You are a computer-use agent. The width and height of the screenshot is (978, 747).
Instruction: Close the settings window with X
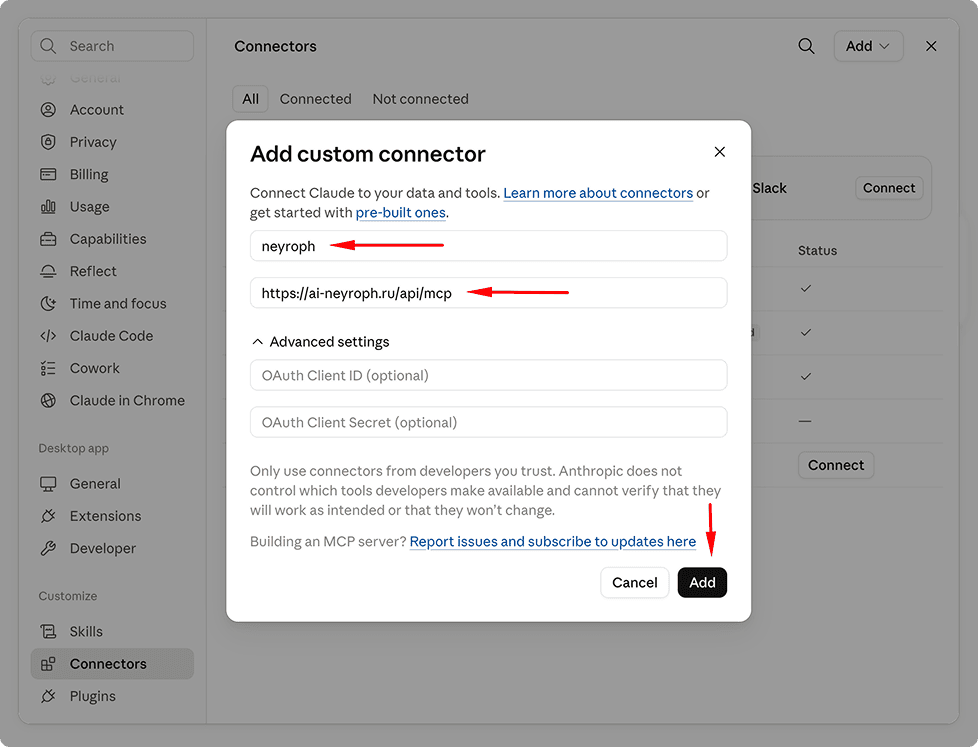tap(931, 46)
